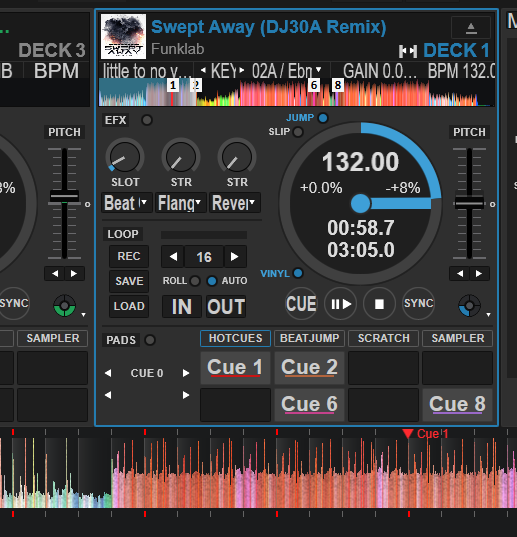The width and height of the screenshot is (517, 537).
Task: Eject the track with the Deck 1 eject icon
Action: [x=471, y=28]
